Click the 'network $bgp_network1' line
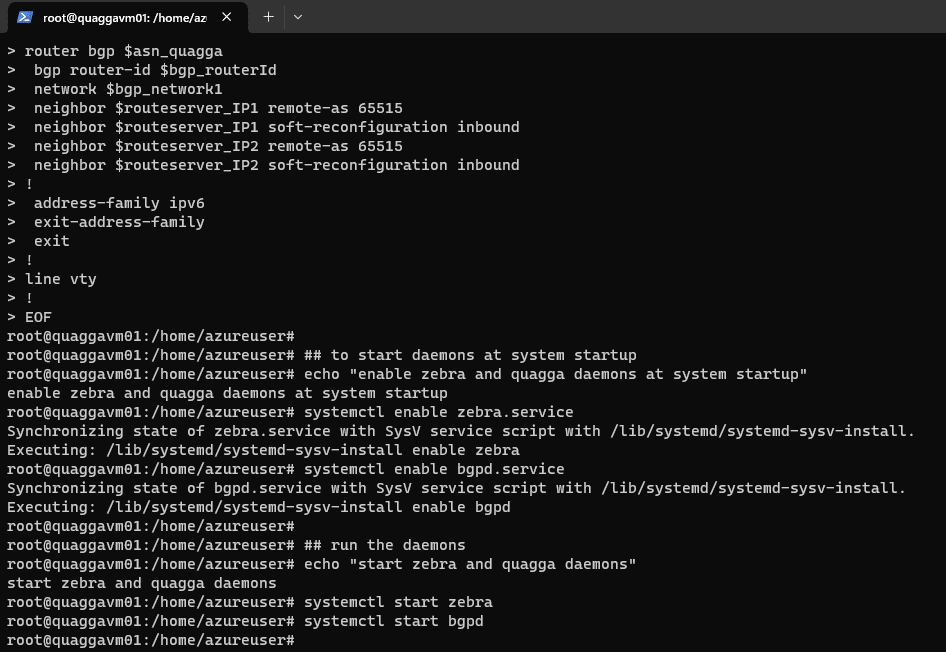946x652 pixels. click(x=128, y=89)
